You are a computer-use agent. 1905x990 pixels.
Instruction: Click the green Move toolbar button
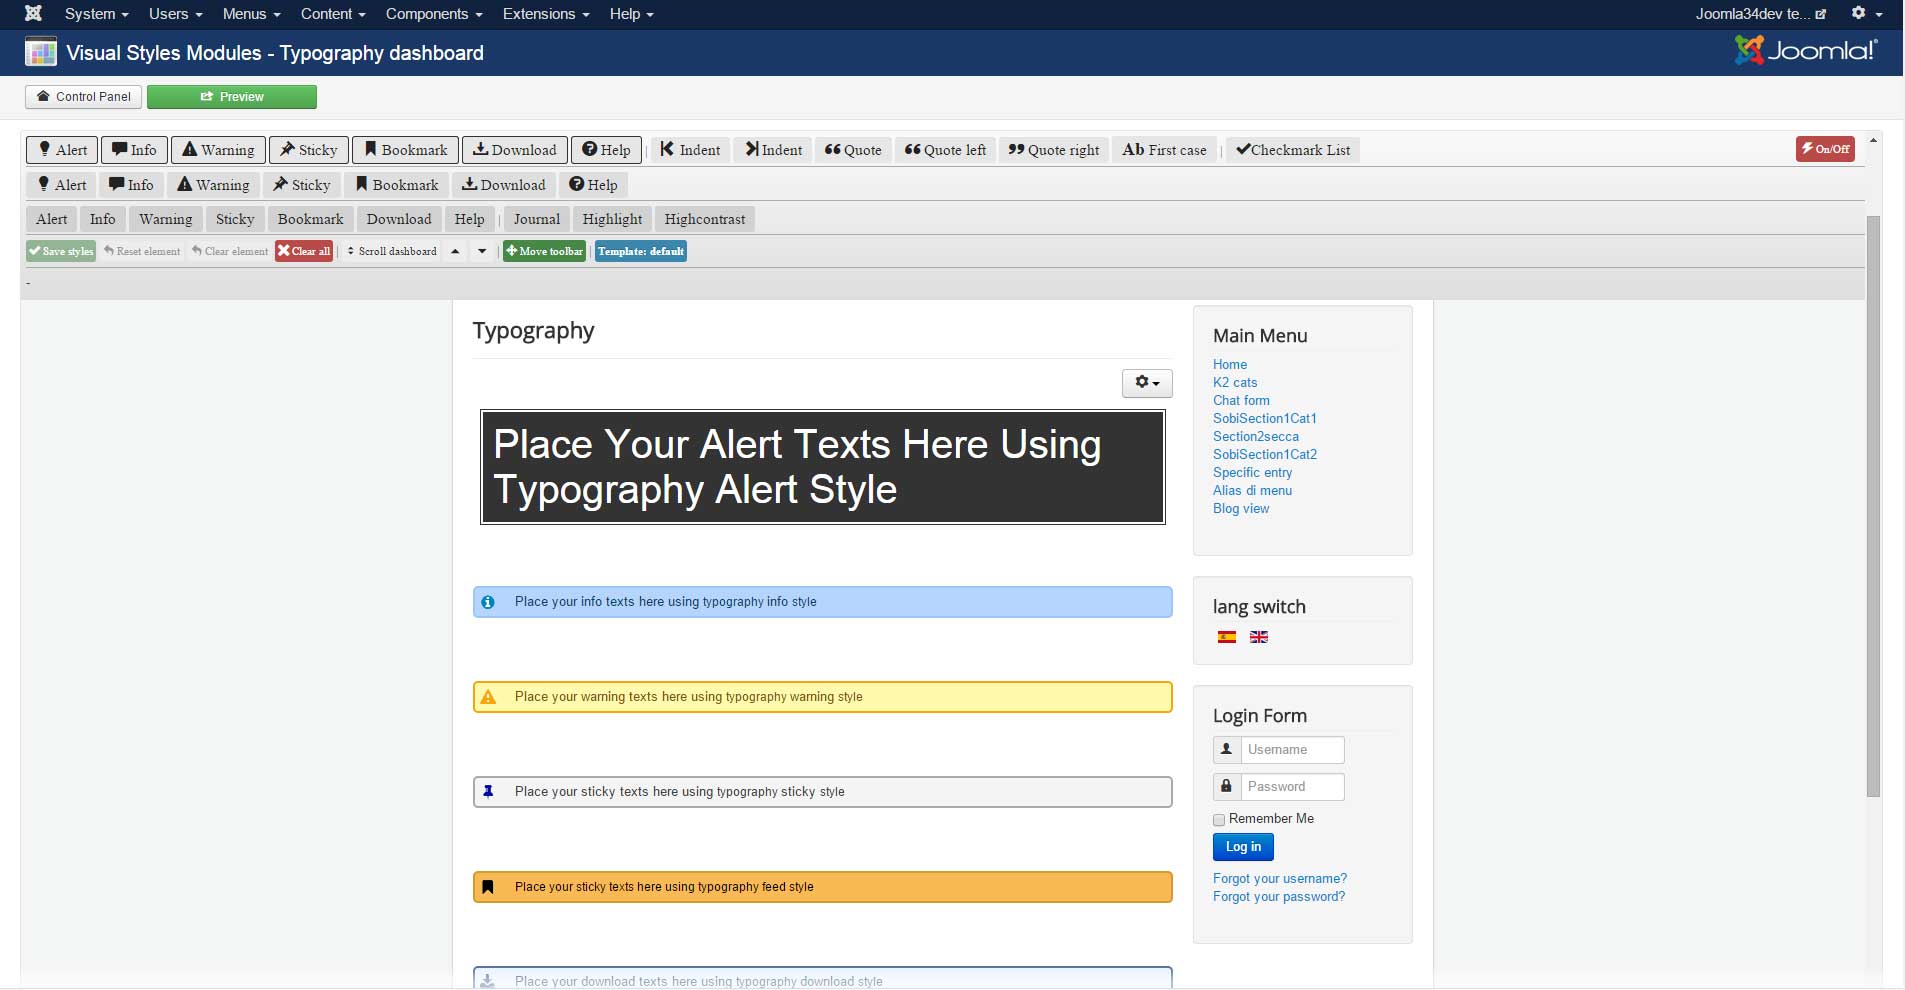pos(544,251)
